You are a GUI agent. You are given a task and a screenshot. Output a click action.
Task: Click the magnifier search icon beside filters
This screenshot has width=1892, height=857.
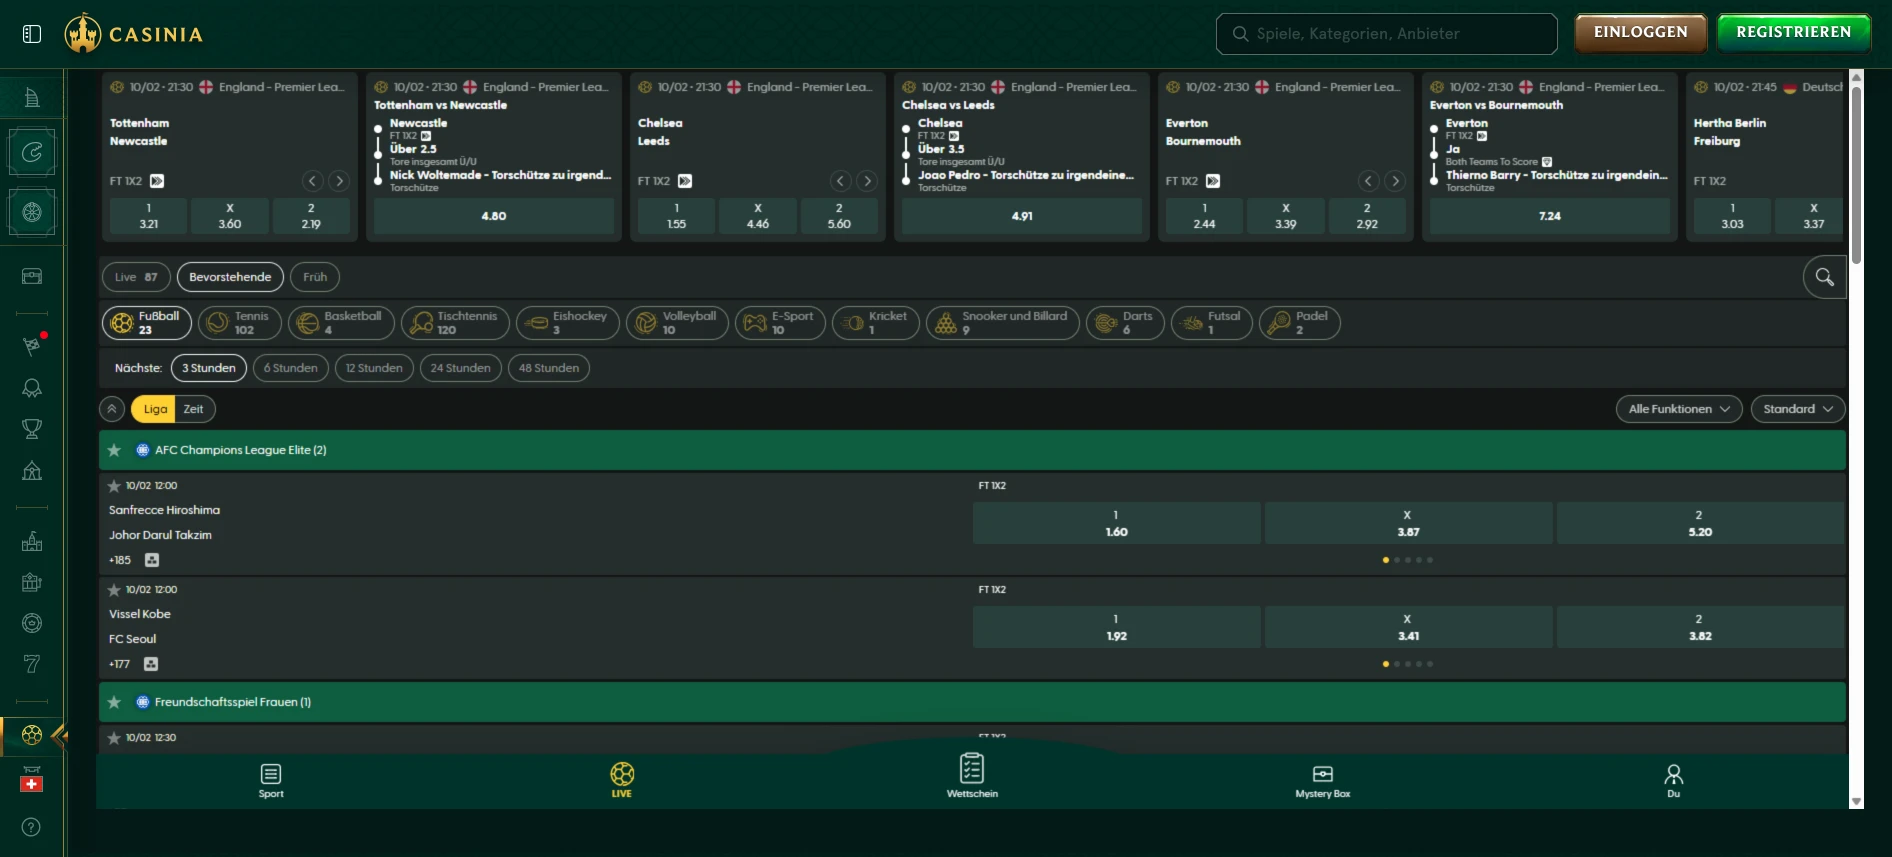coord(1824,277)
